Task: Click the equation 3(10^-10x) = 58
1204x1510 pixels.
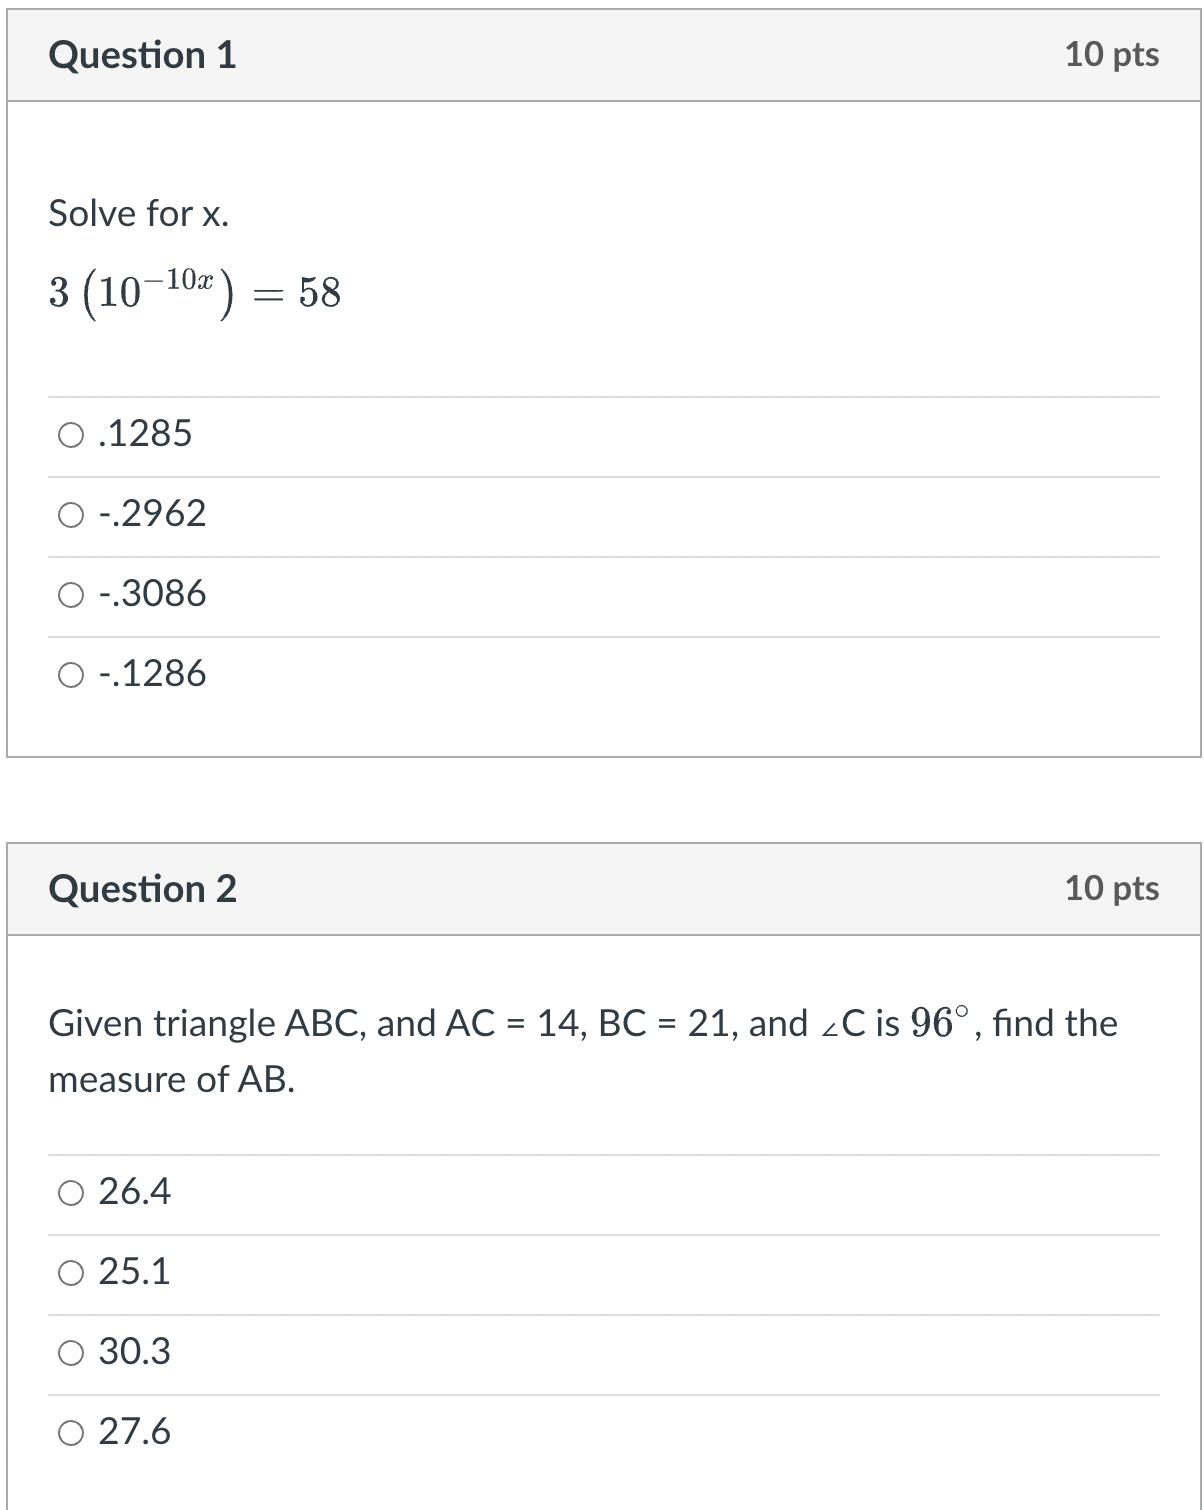Action: tap(195, 293)
